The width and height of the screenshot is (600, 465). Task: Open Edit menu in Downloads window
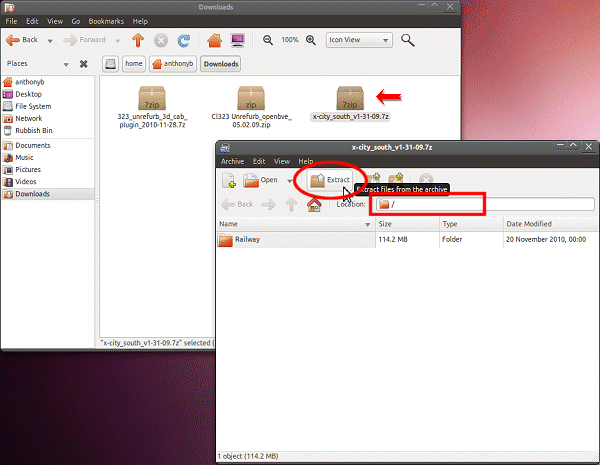32,21
